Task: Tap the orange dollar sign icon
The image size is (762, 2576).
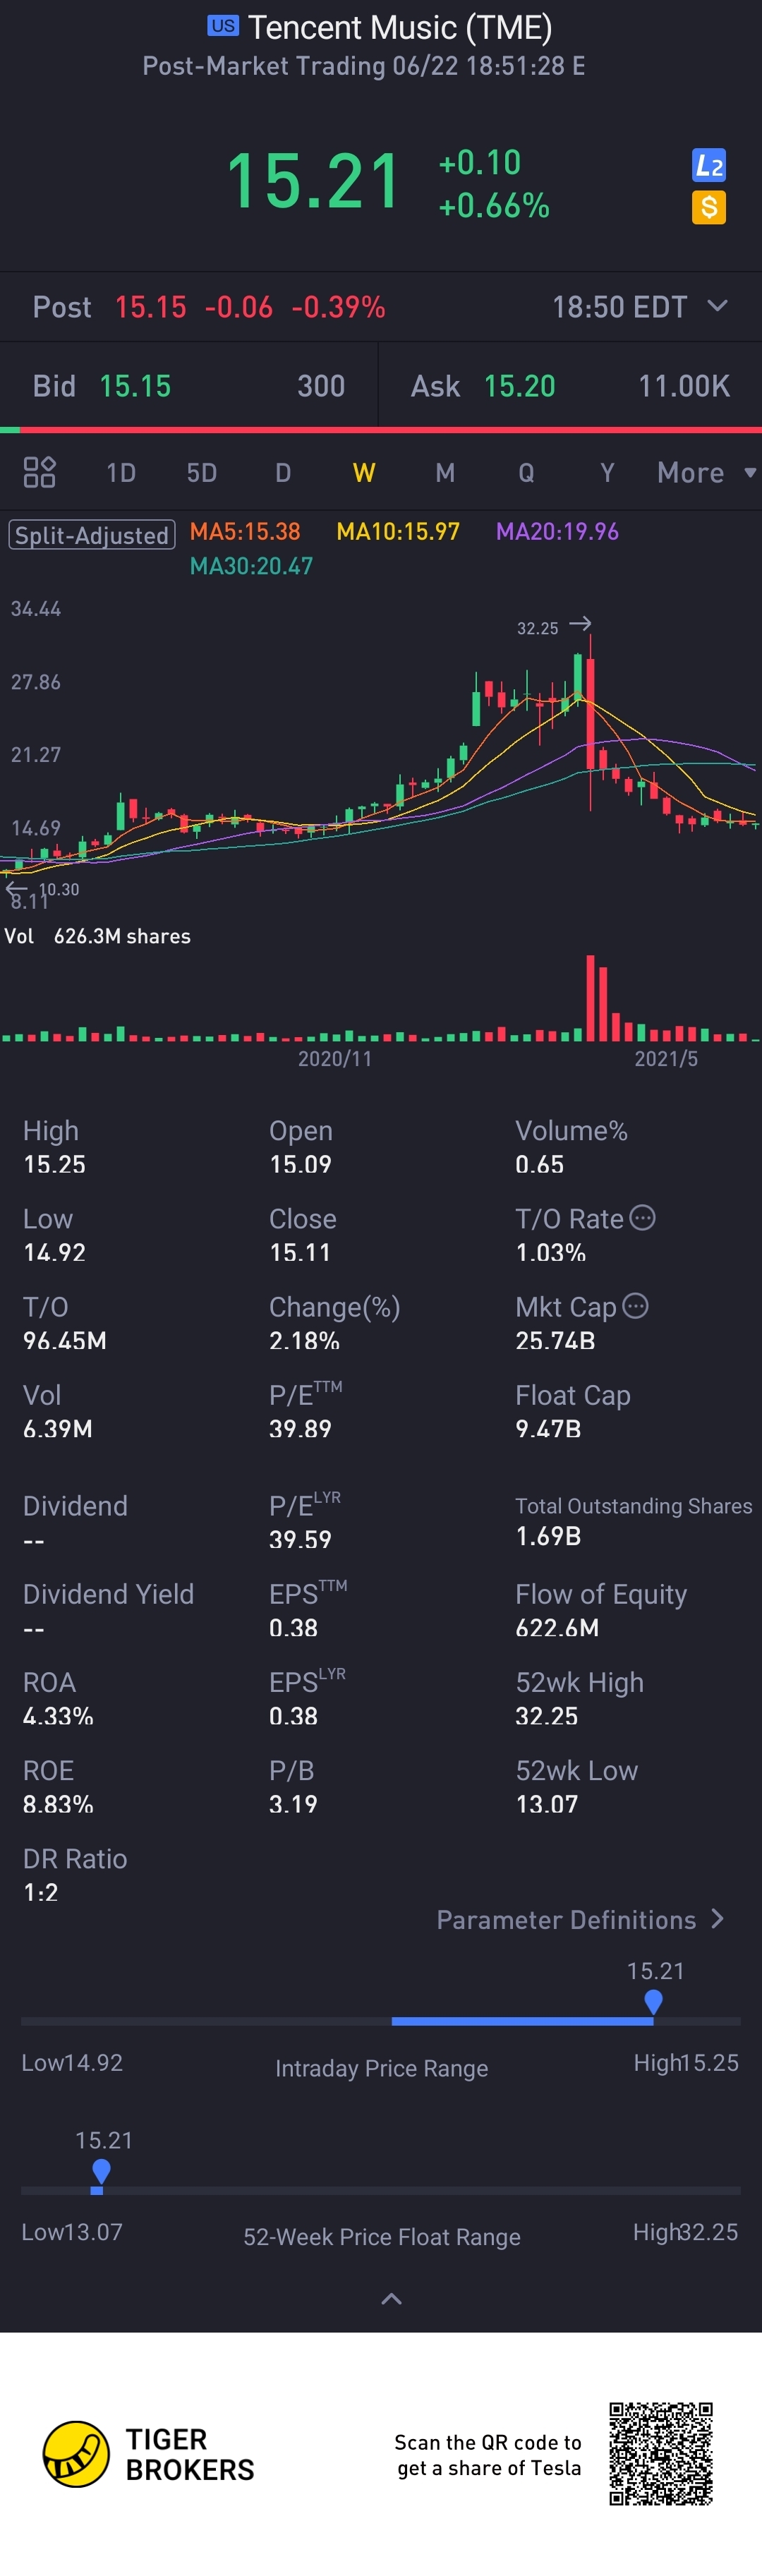Action: 708,208
